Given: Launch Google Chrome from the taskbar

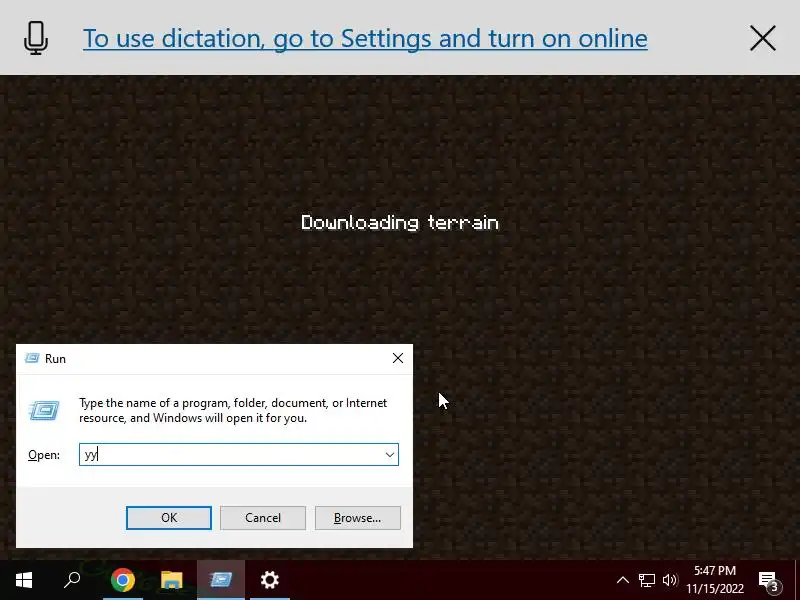Looking at the screenshot, I should click(122, 580).
